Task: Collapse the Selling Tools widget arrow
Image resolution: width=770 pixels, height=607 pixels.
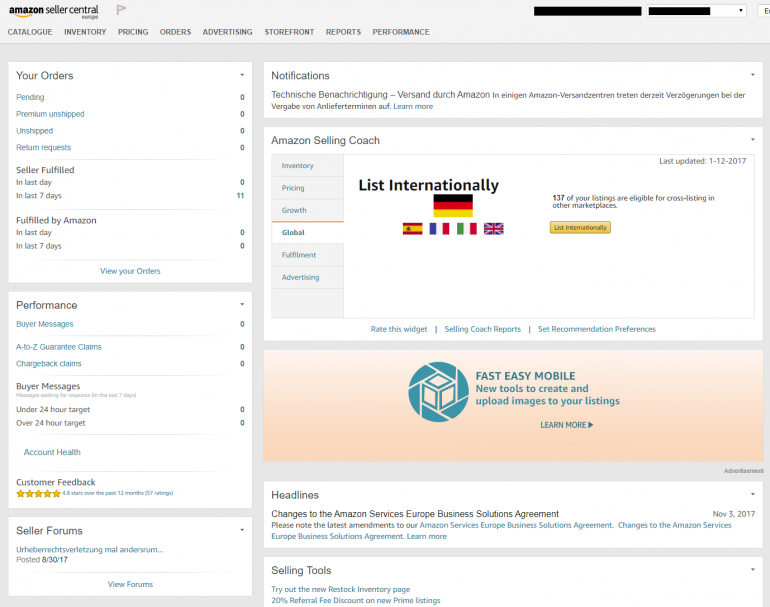Action: pyautogui.click(x=753, y=570)
